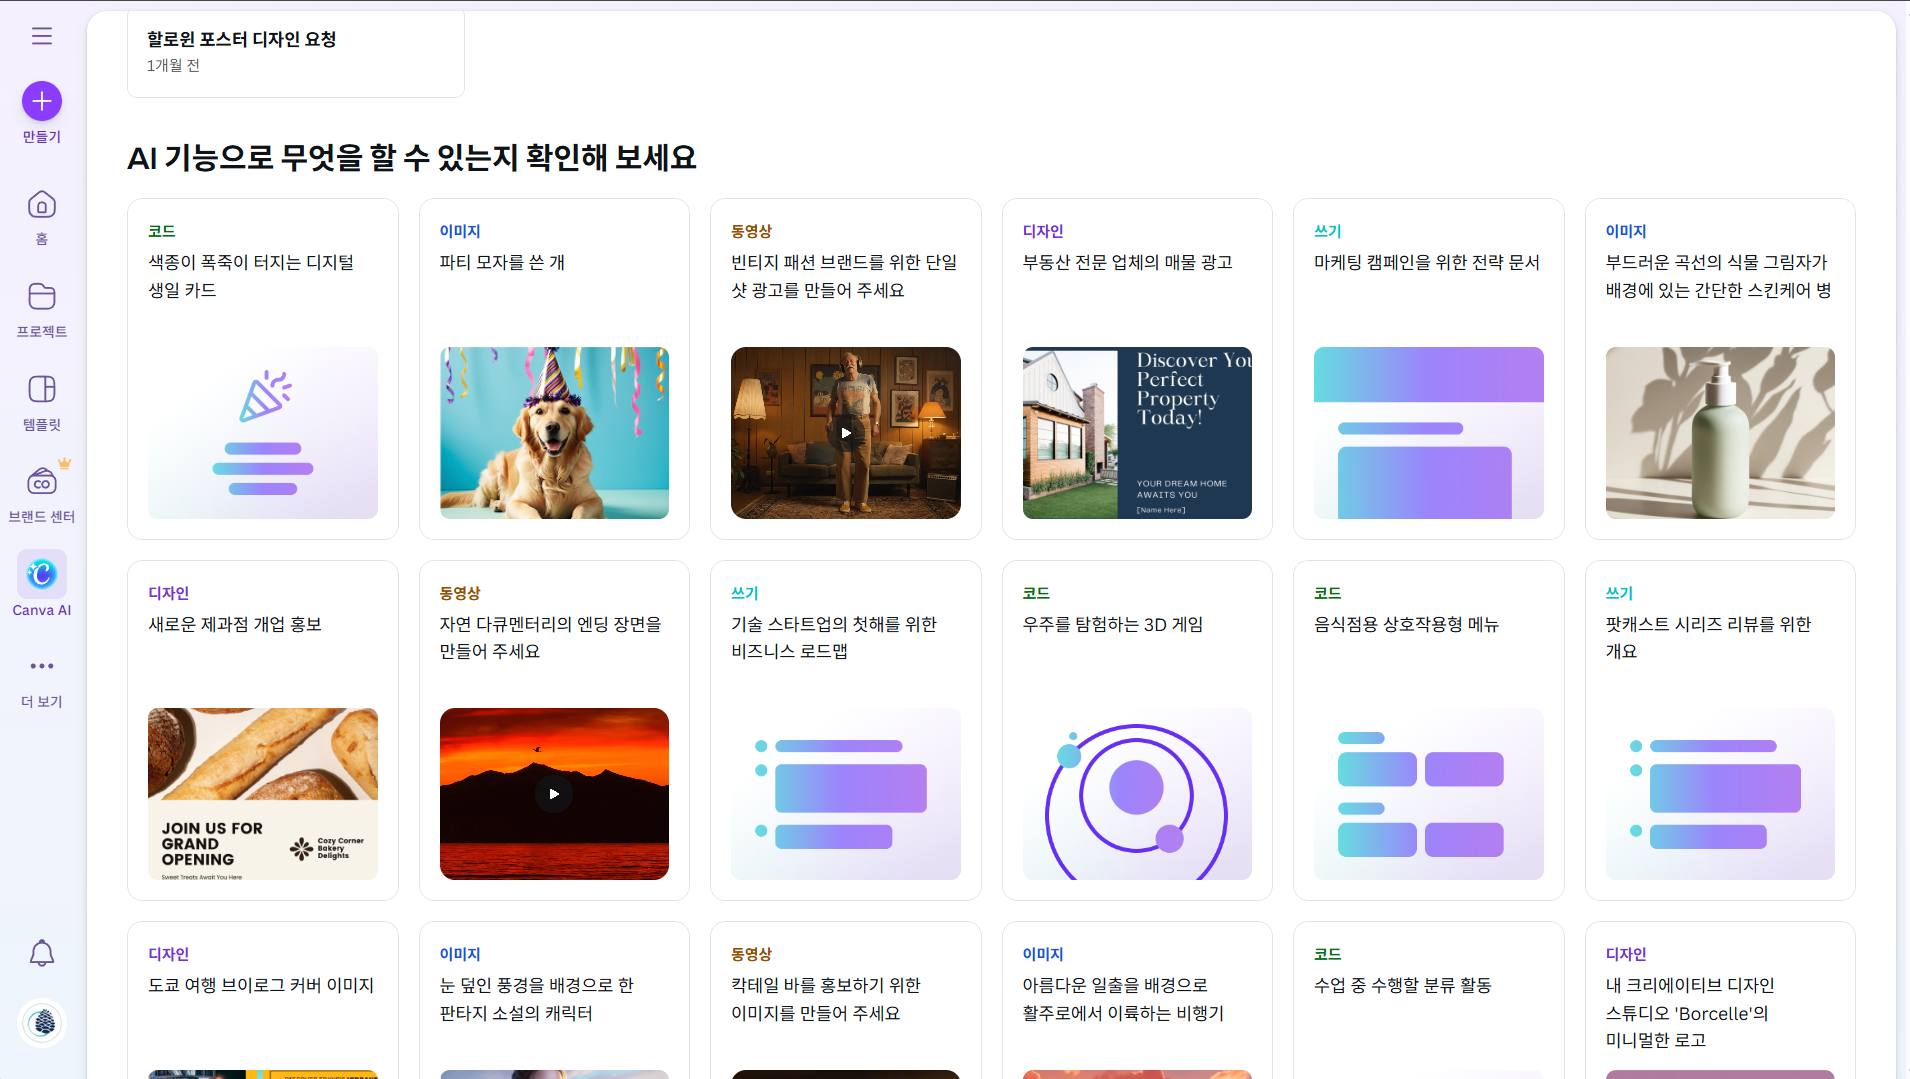Image resolution: width=1910 pixels, height=1079 pixels.
Task: Select the 판타지 소설의 캐릭터 prompt
Action: (554, 1000)
